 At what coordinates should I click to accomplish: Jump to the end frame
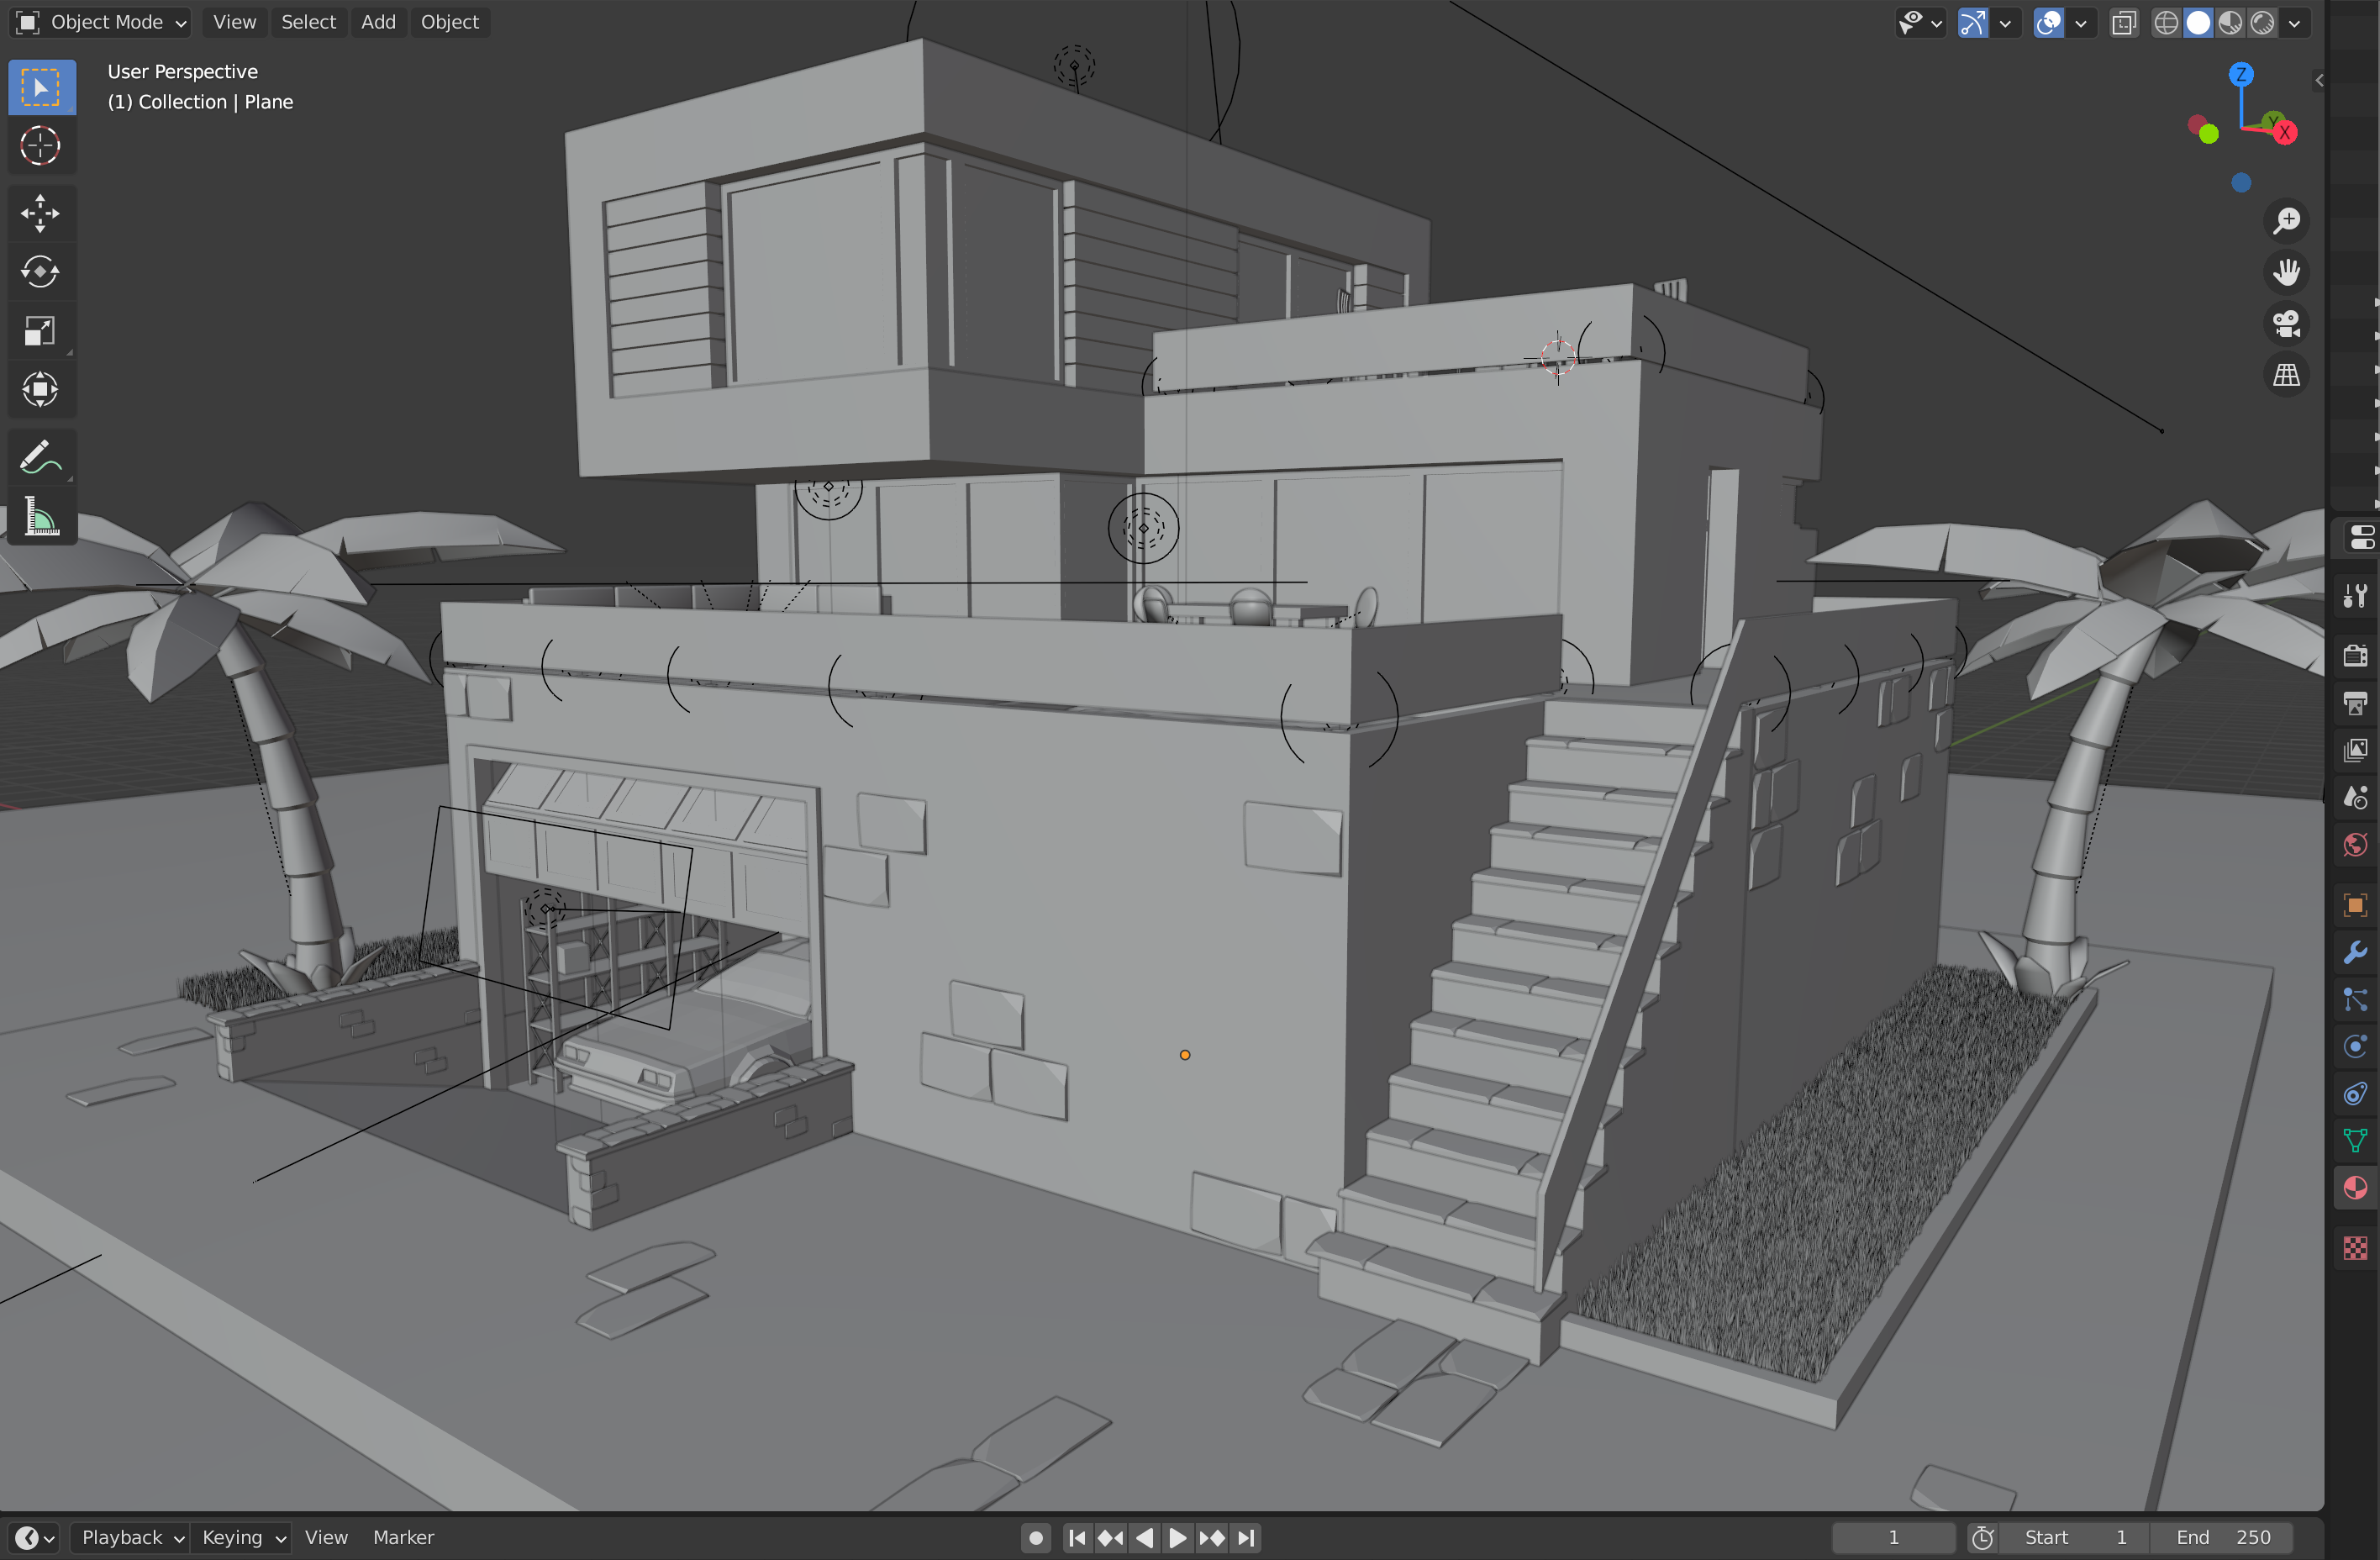(x=1245, y=1537)
